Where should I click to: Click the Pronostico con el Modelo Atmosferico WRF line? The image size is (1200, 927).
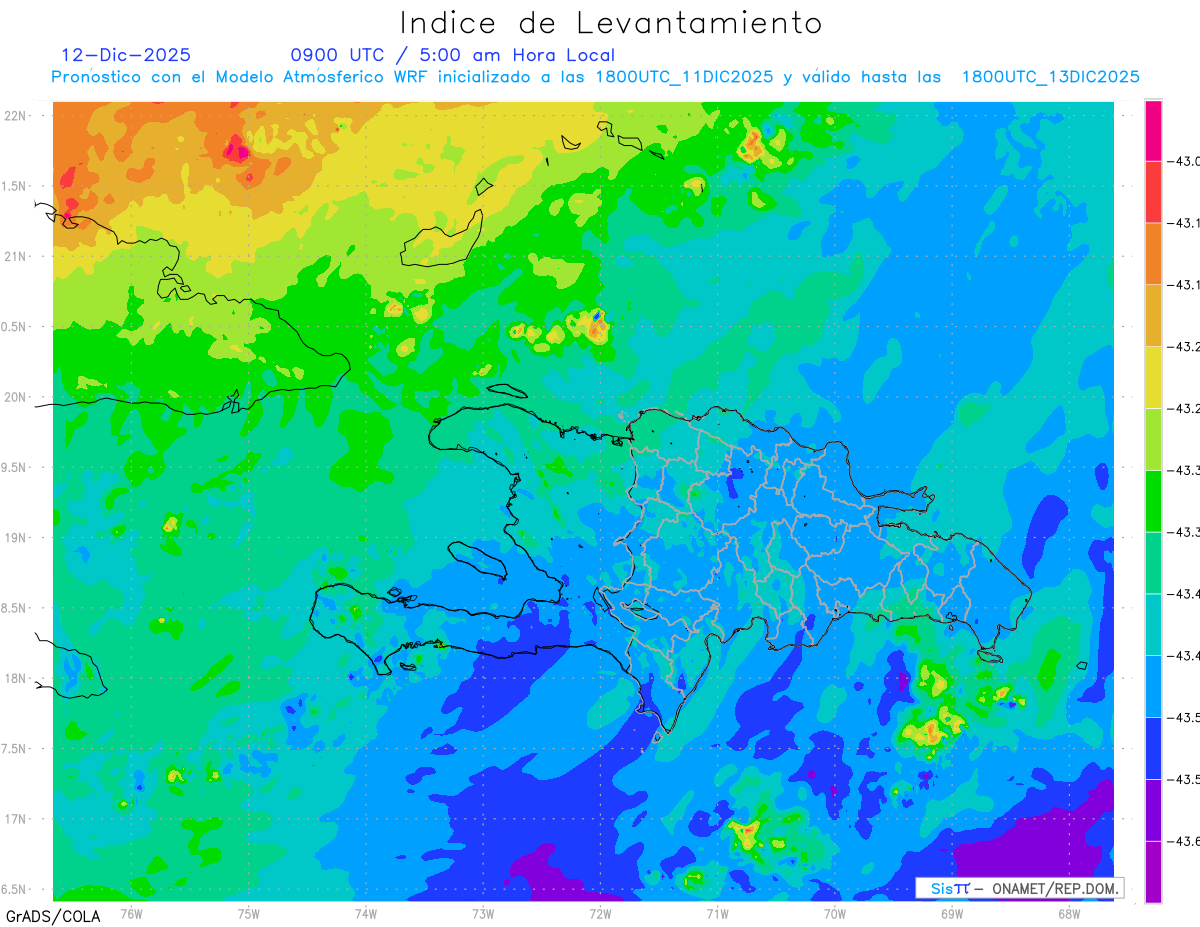tap(596, 77)
